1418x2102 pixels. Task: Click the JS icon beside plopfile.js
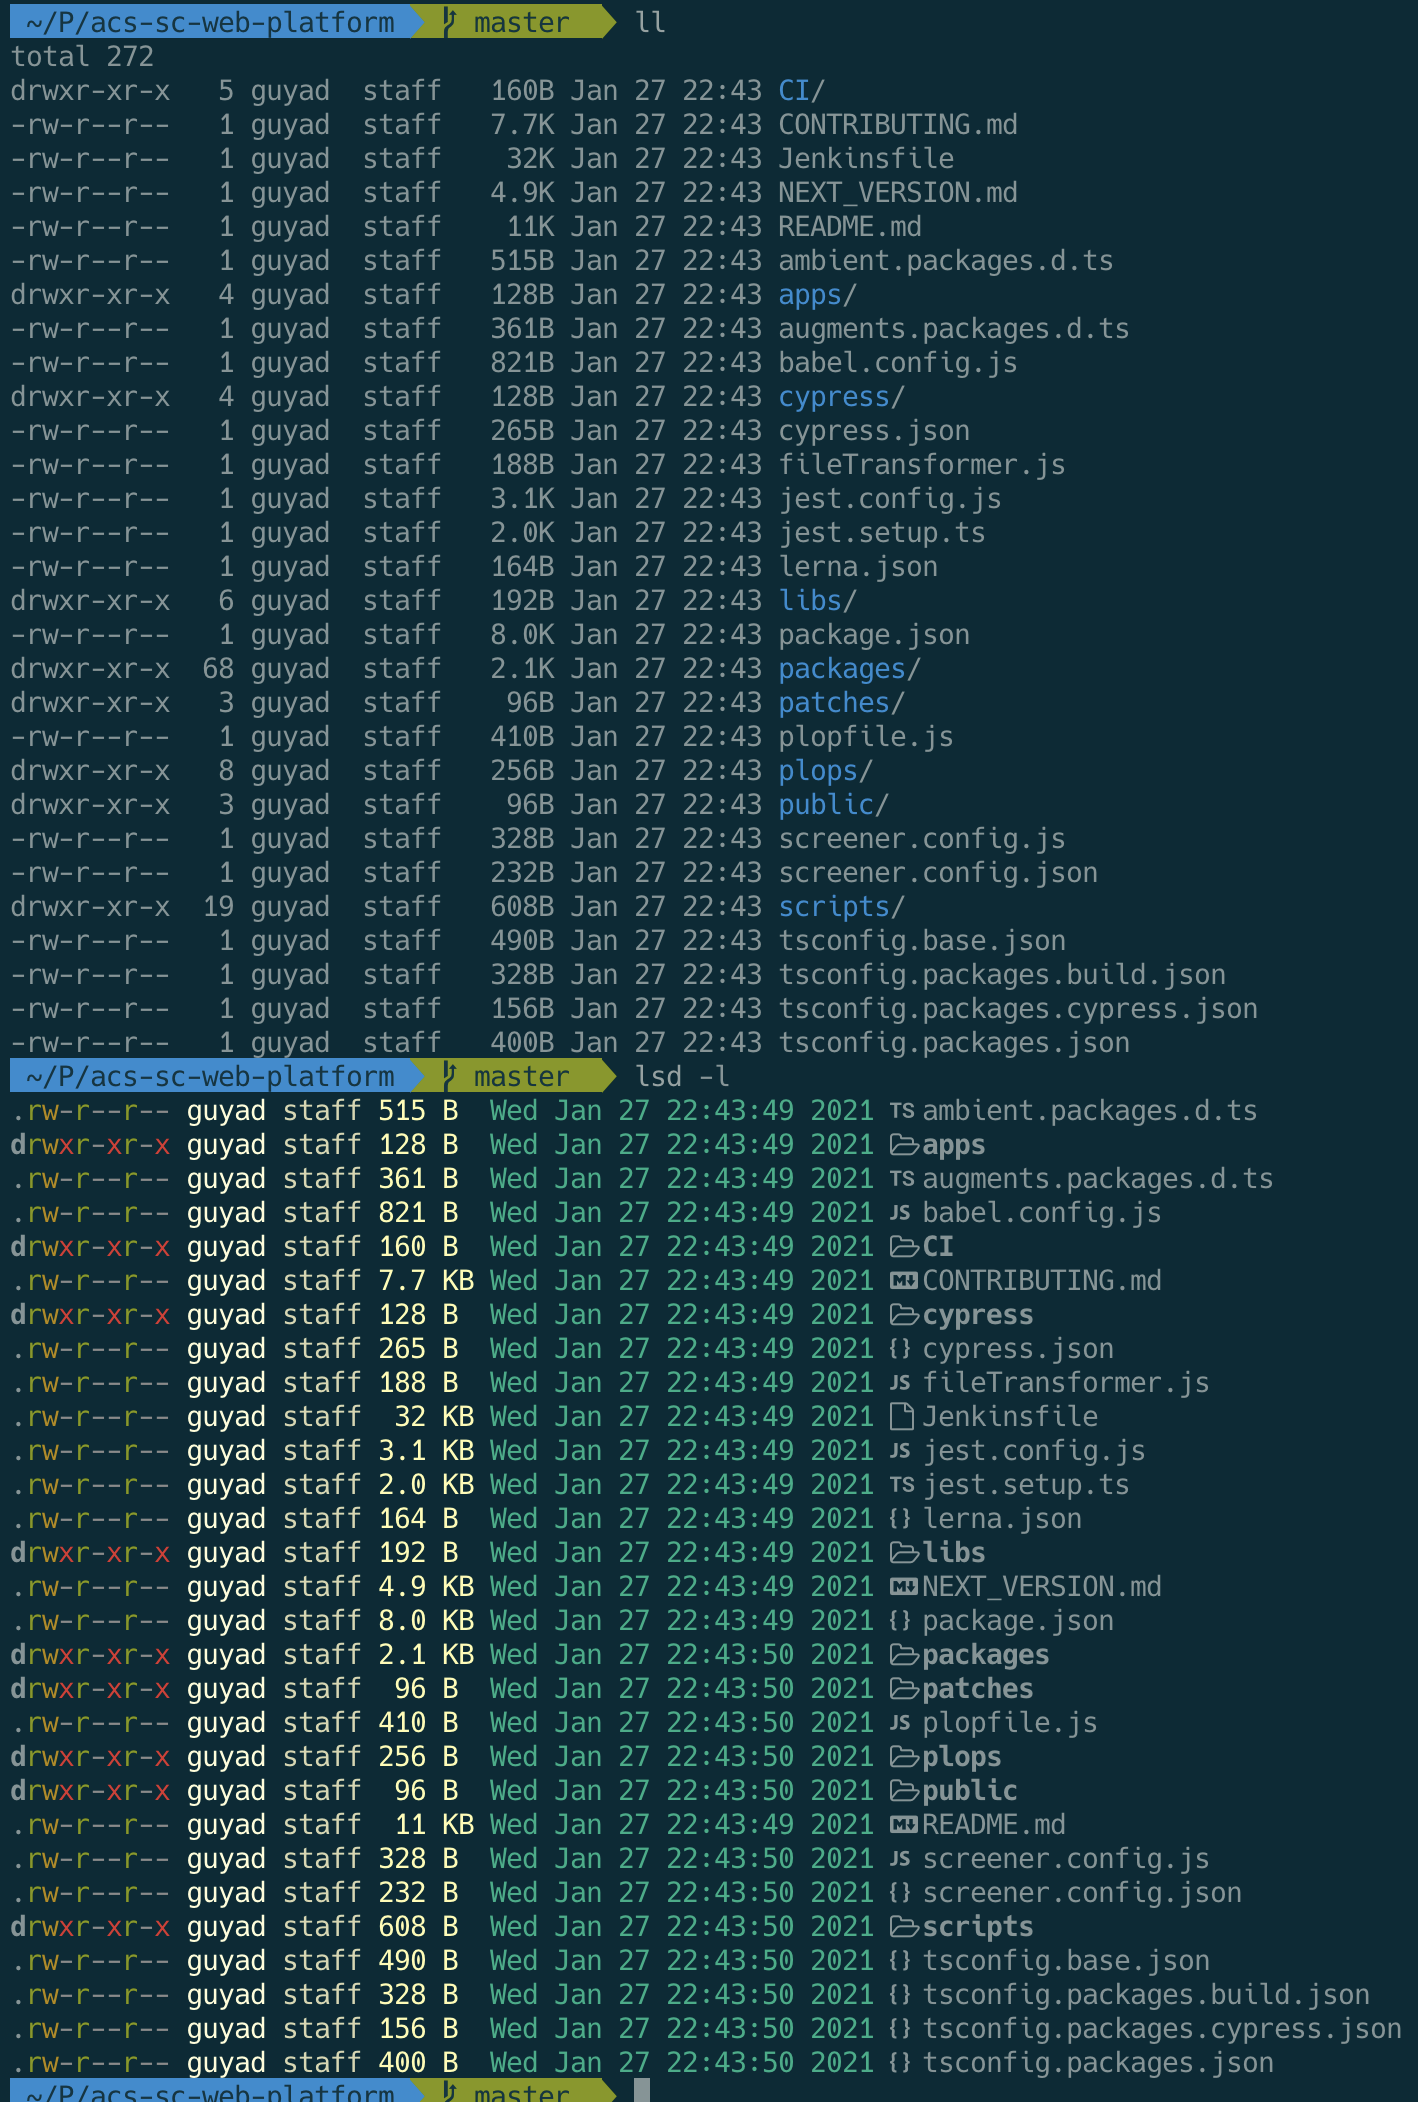[x=901, y=1723]
